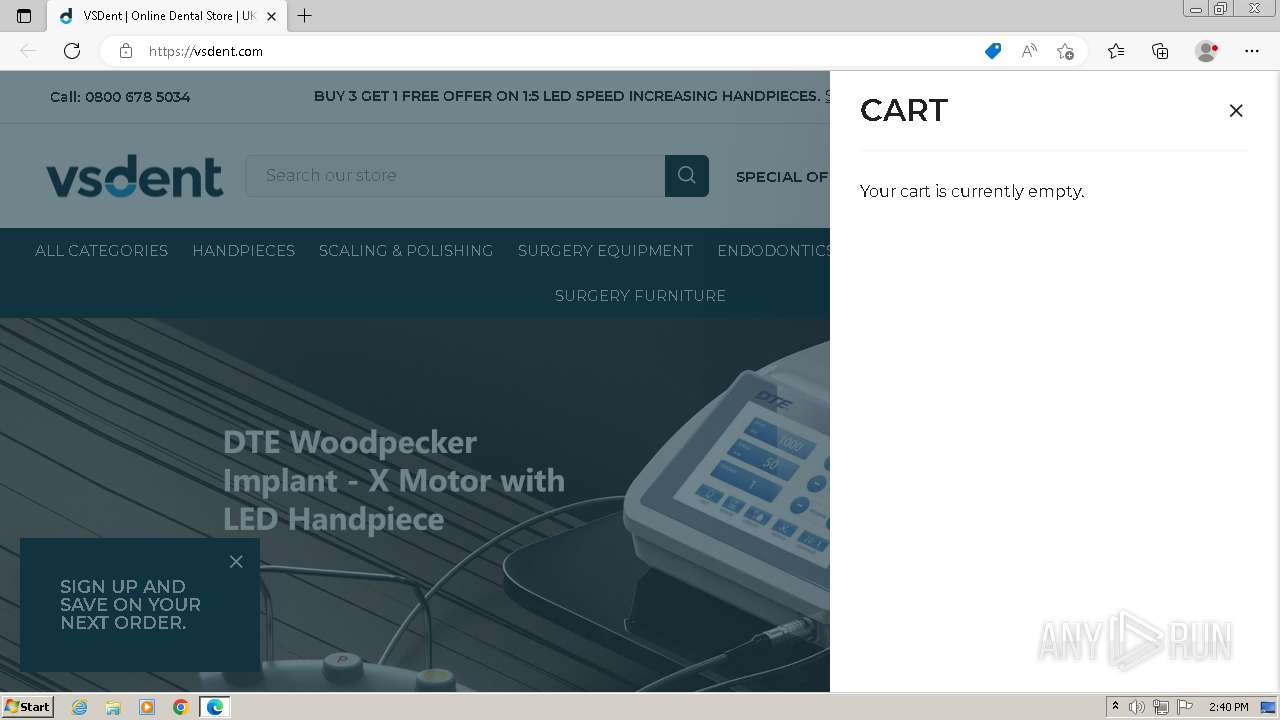Open the tab actions menu icon

pyautogui.click(x=24, y=16)
